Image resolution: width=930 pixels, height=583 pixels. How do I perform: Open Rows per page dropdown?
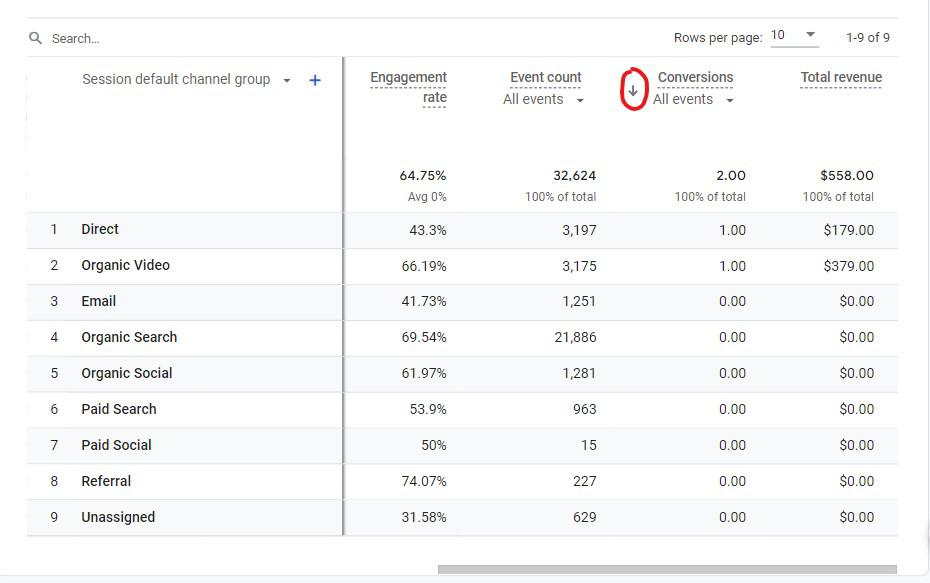click(794, 36)
